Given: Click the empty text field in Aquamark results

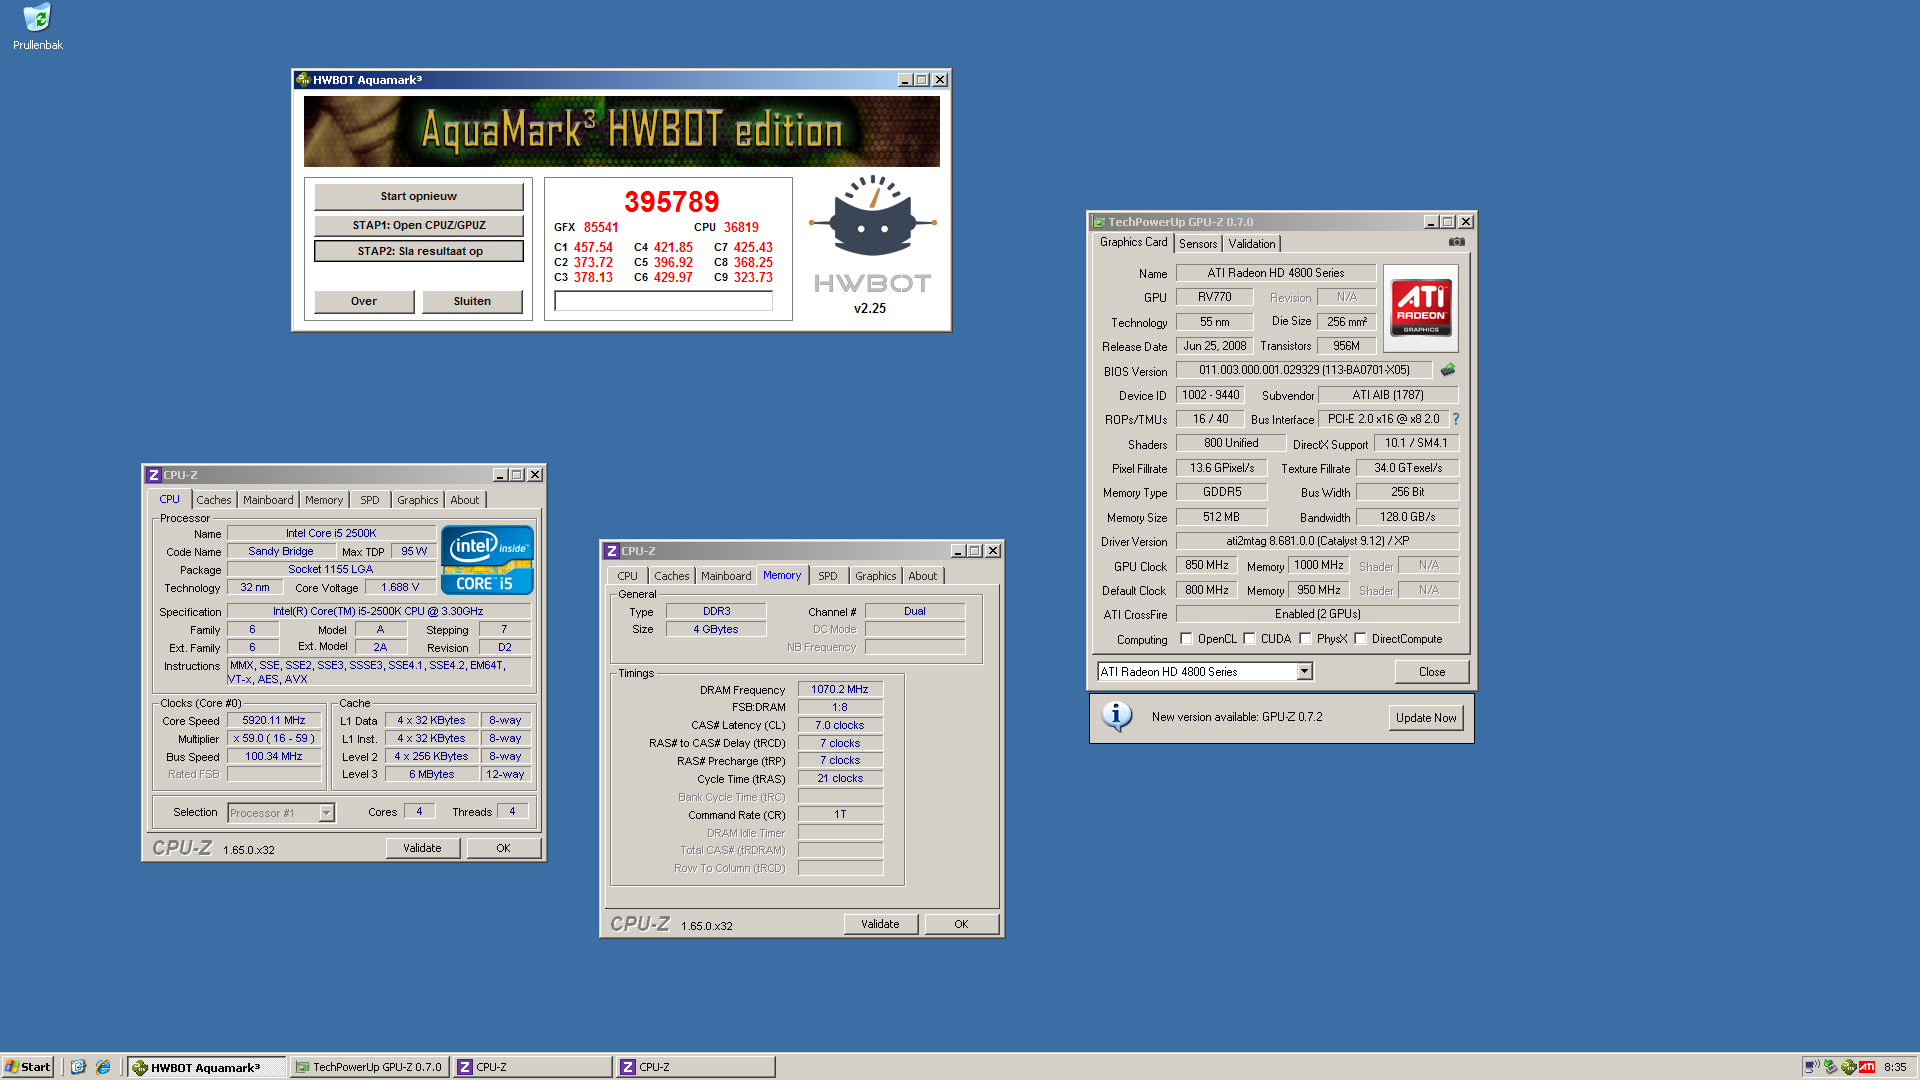Looking at the screenshot, I should [663, 301].
